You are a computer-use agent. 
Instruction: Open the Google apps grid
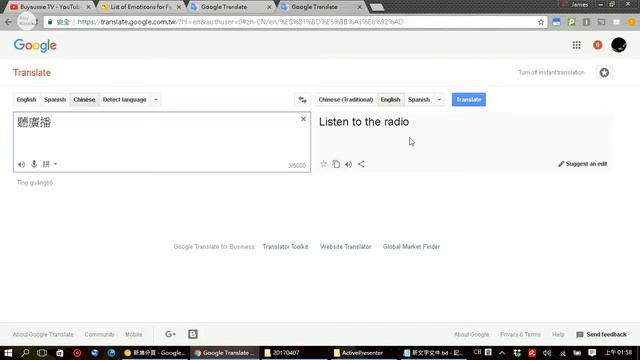[576, 45]
